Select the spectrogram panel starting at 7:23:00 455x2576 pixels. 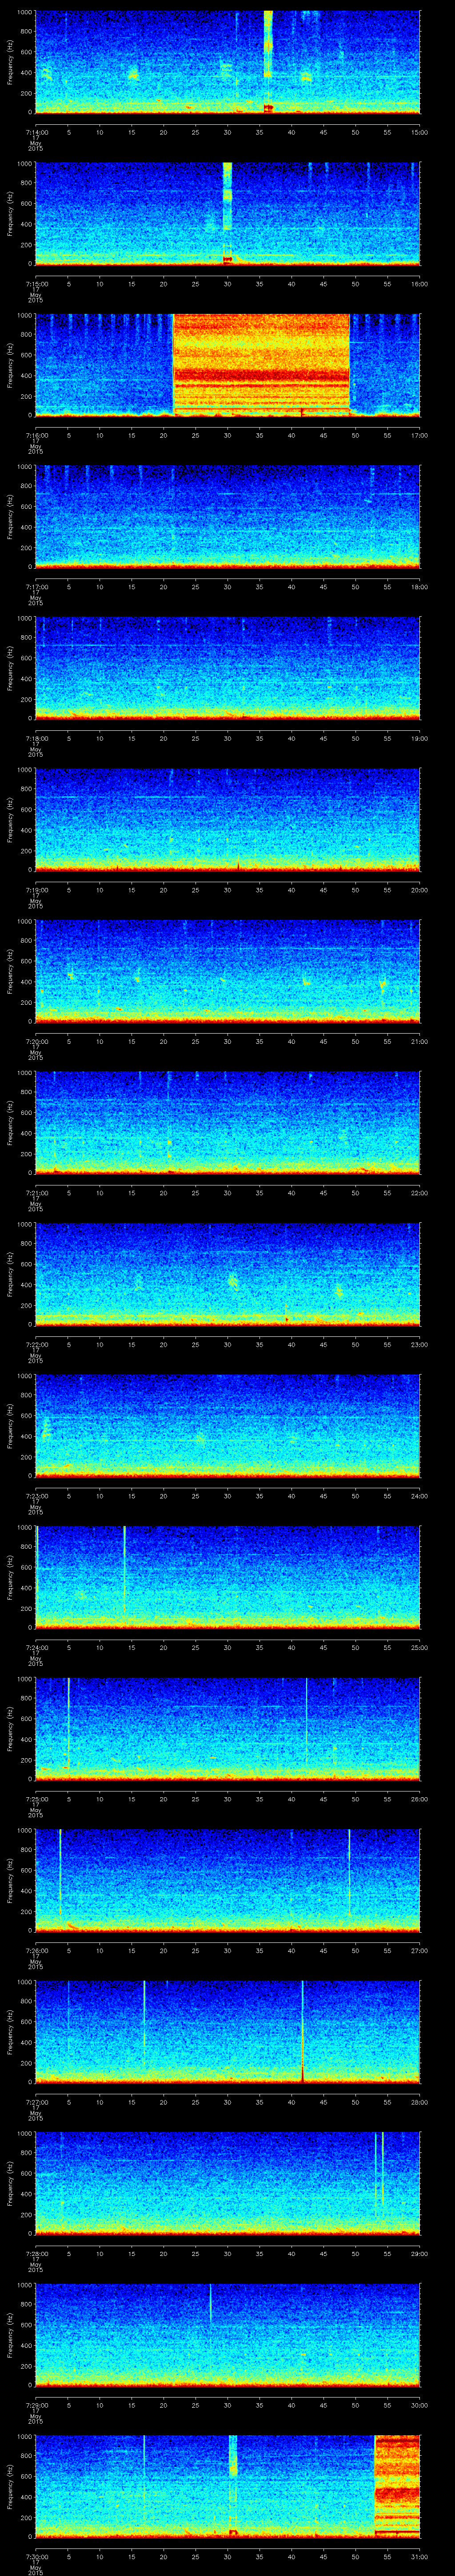point(228,1425)
